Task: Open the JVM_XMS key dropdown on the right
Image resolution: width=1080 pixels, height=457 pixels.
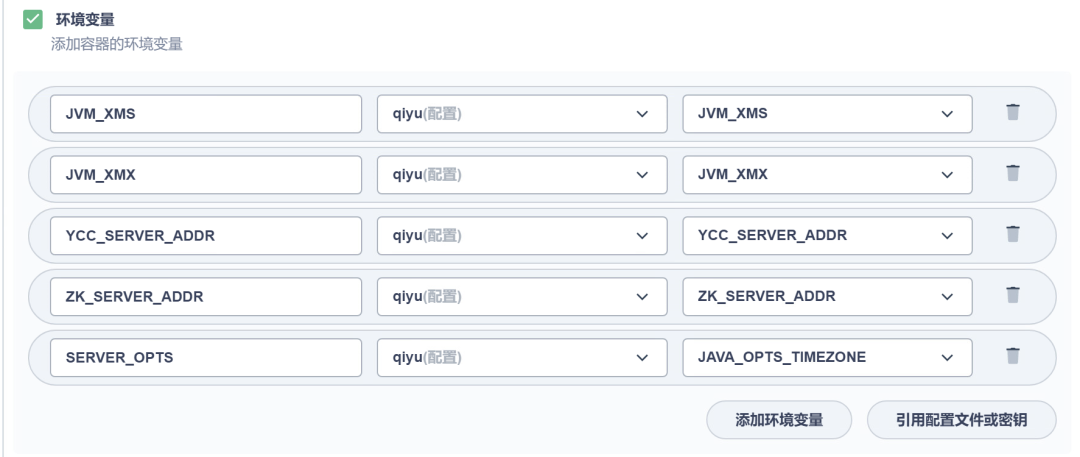Action: point(827,114)
